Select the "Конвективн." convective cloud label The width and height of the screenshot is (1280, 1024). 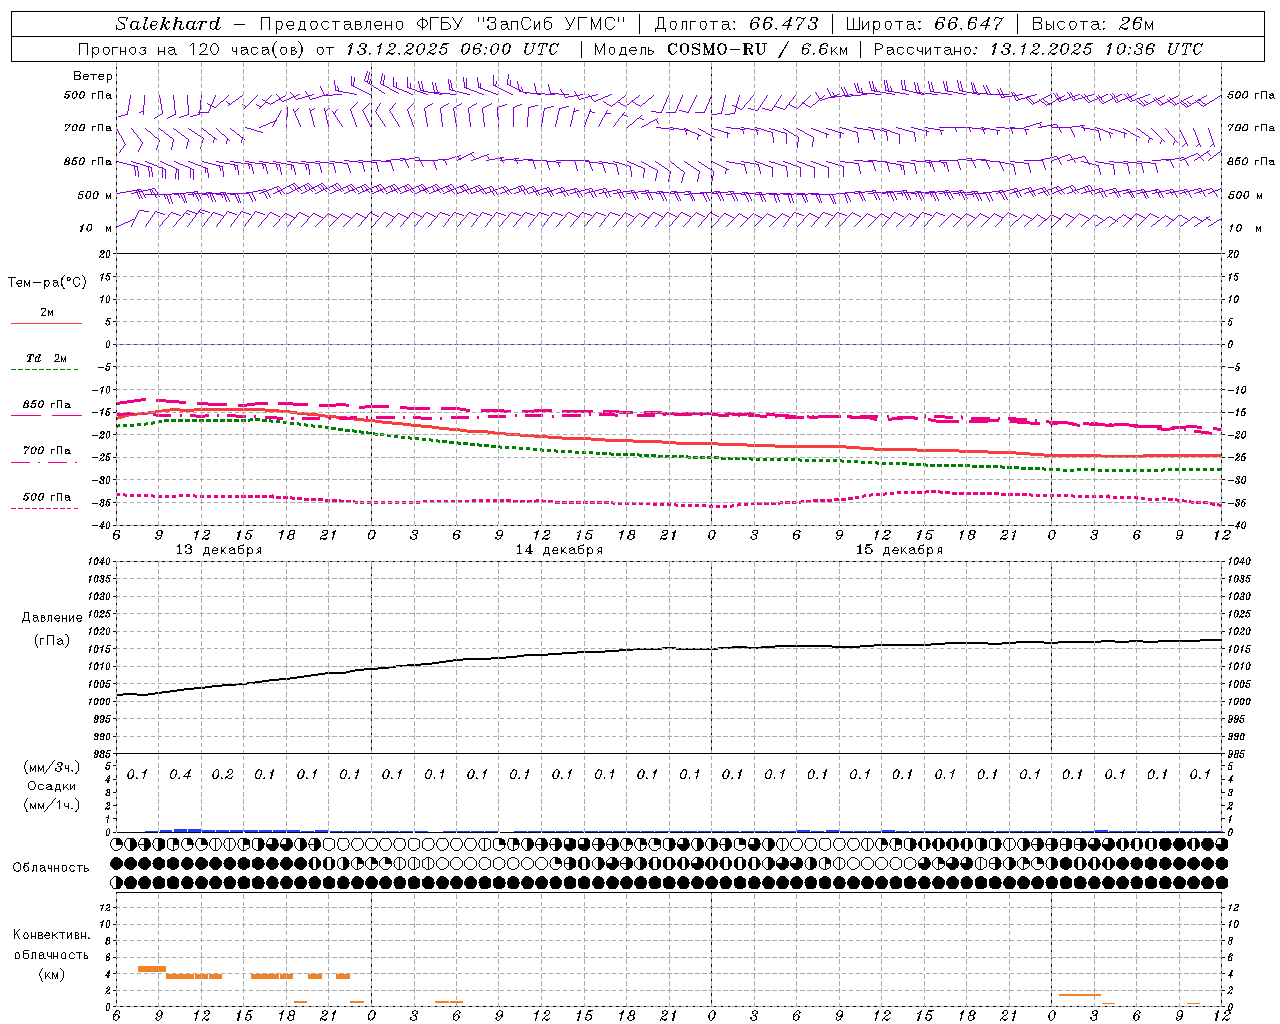(52, 935)
